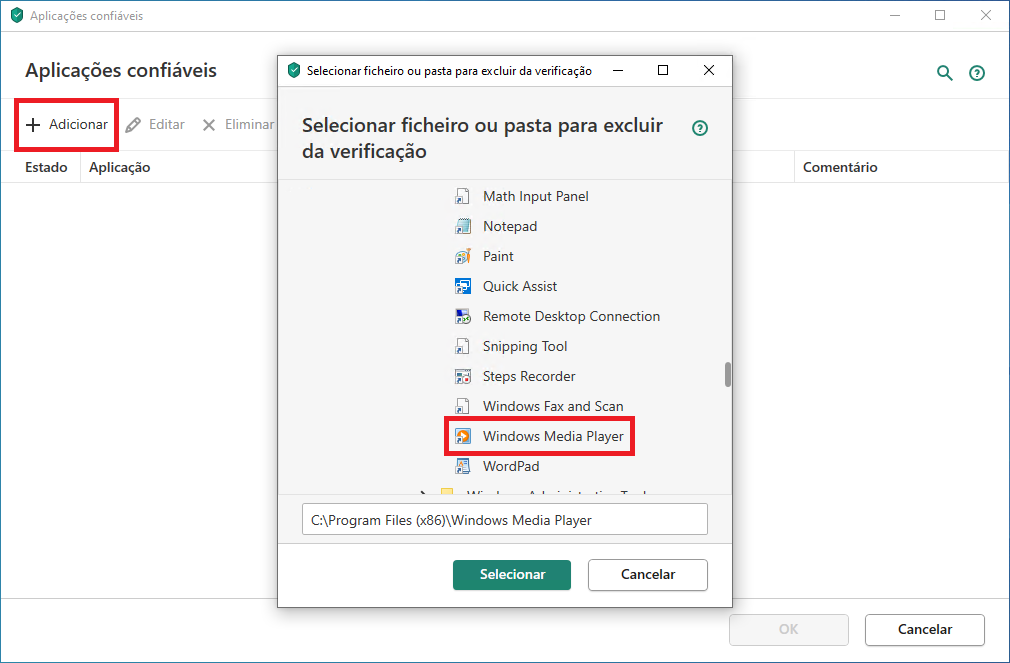
Task: Close the file selection dialog
Action: click(709, 70)
